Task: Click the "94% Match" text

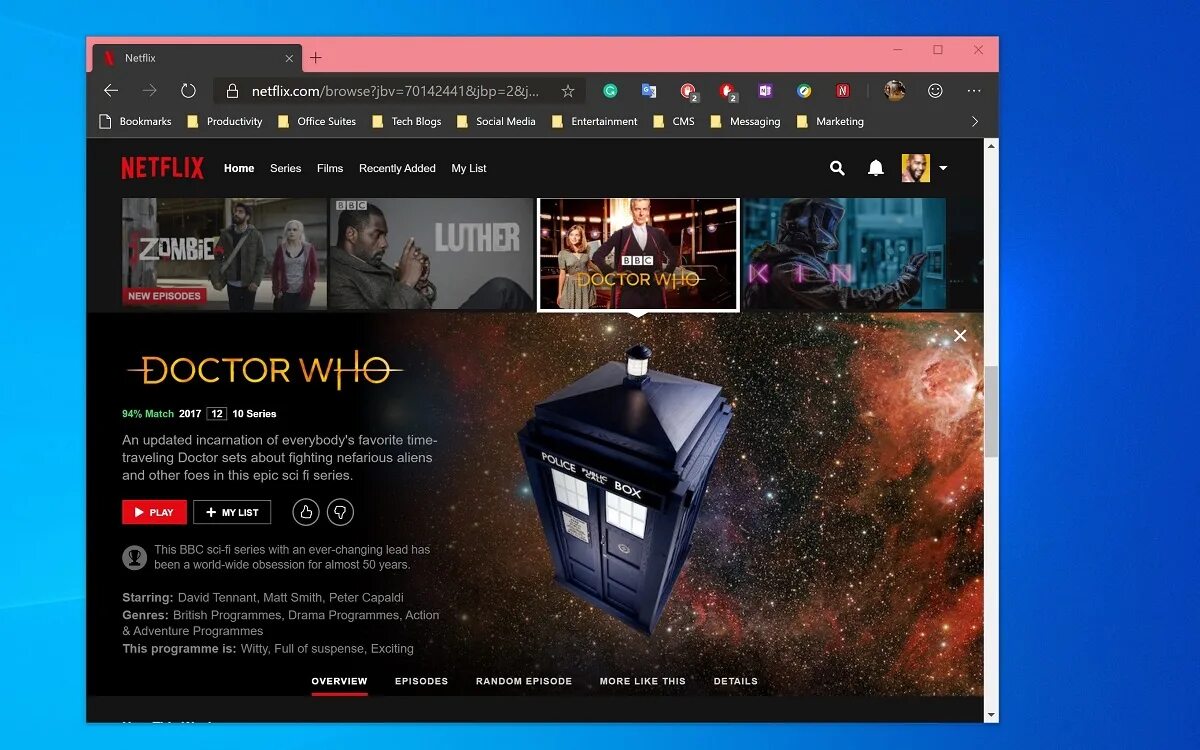Action: tap(148, 414)
